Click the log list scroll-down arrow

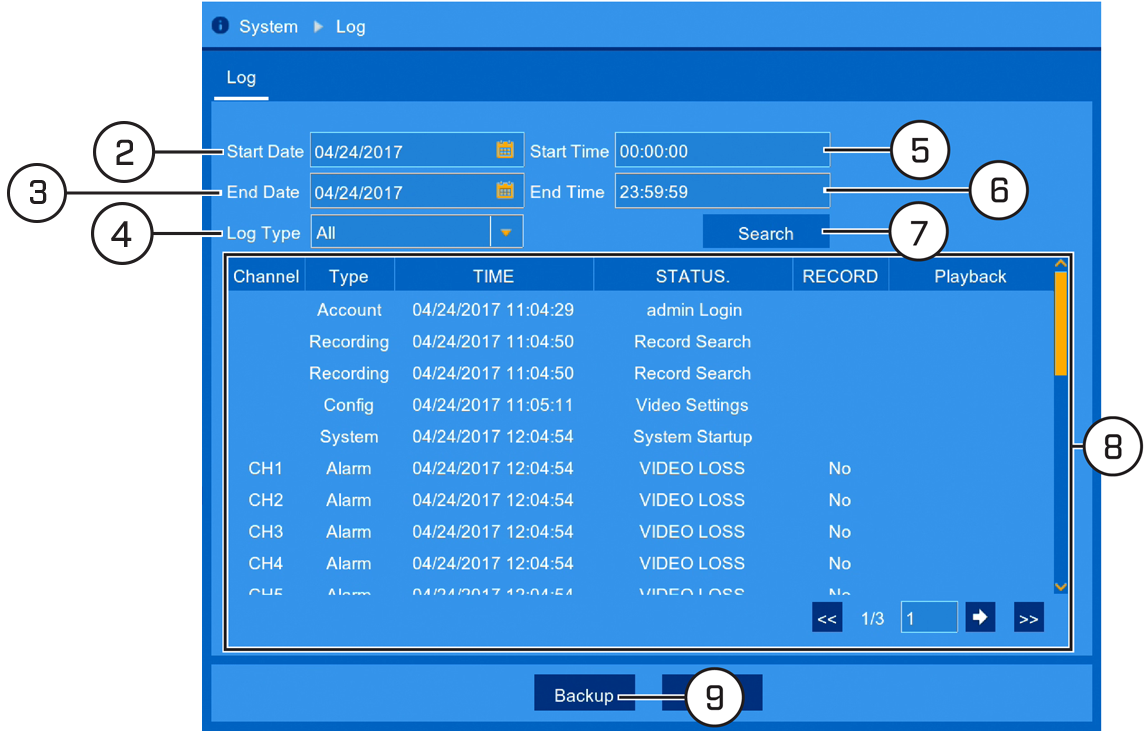(1061, 587)
